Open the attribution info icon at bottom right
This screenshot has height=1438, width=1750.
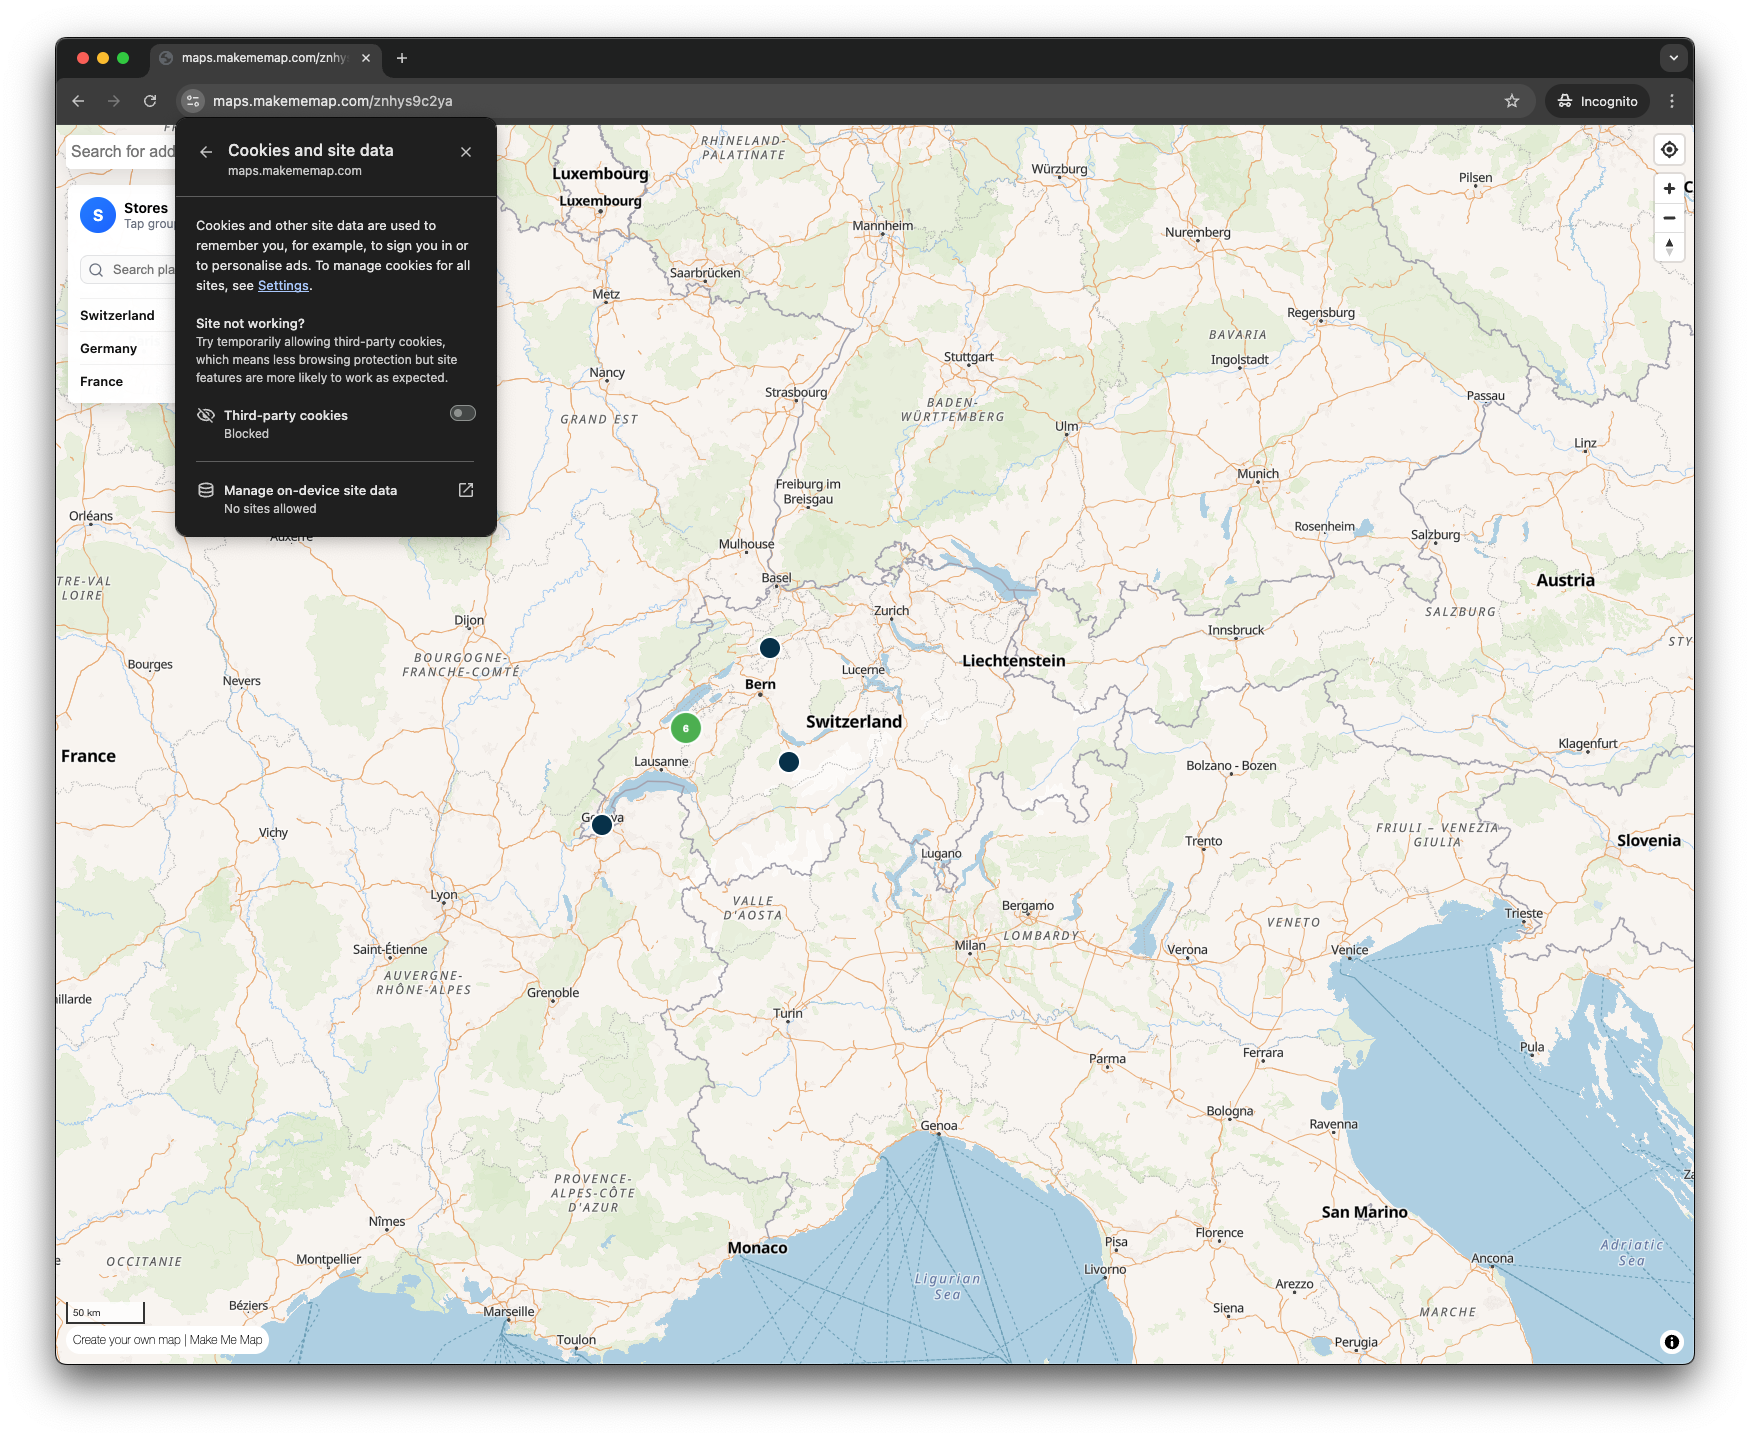click(1671, 1341)
